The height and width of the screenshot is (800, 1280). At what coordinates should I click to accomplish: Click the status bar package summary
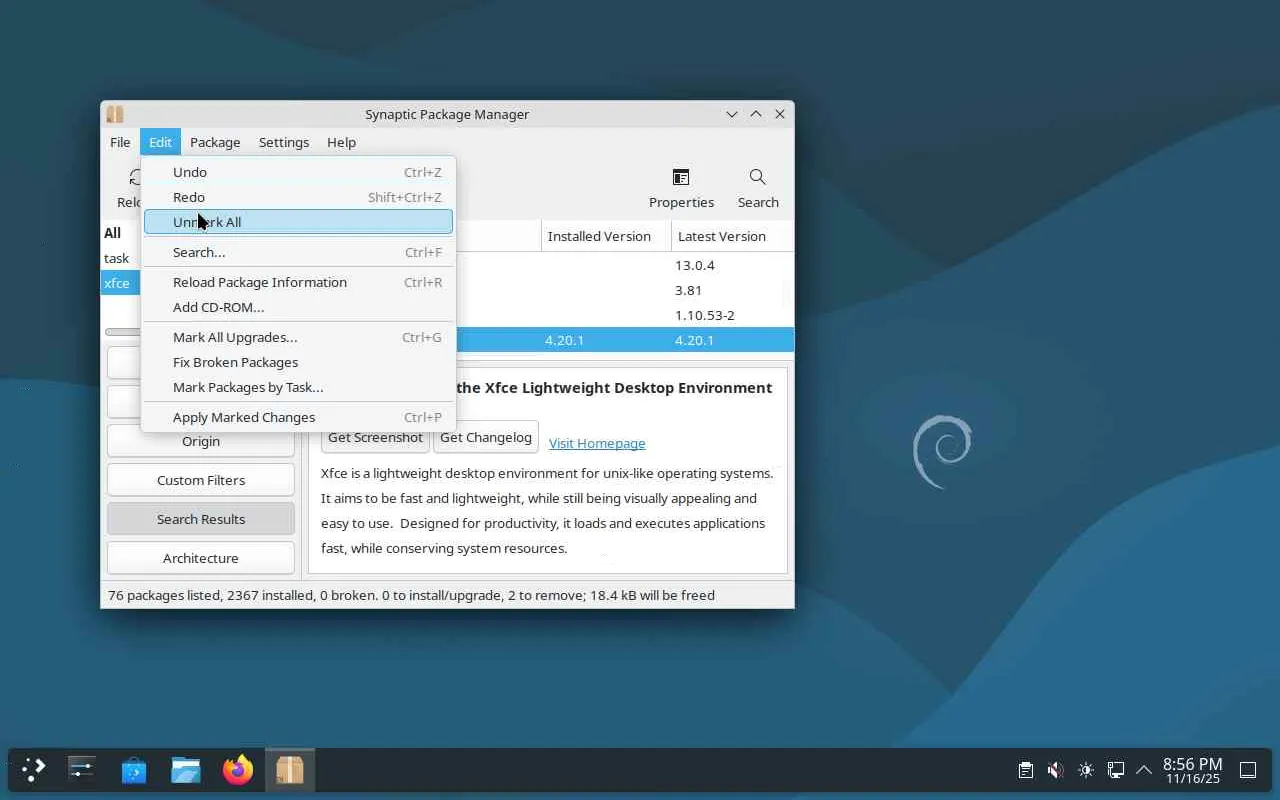(411, 595)
